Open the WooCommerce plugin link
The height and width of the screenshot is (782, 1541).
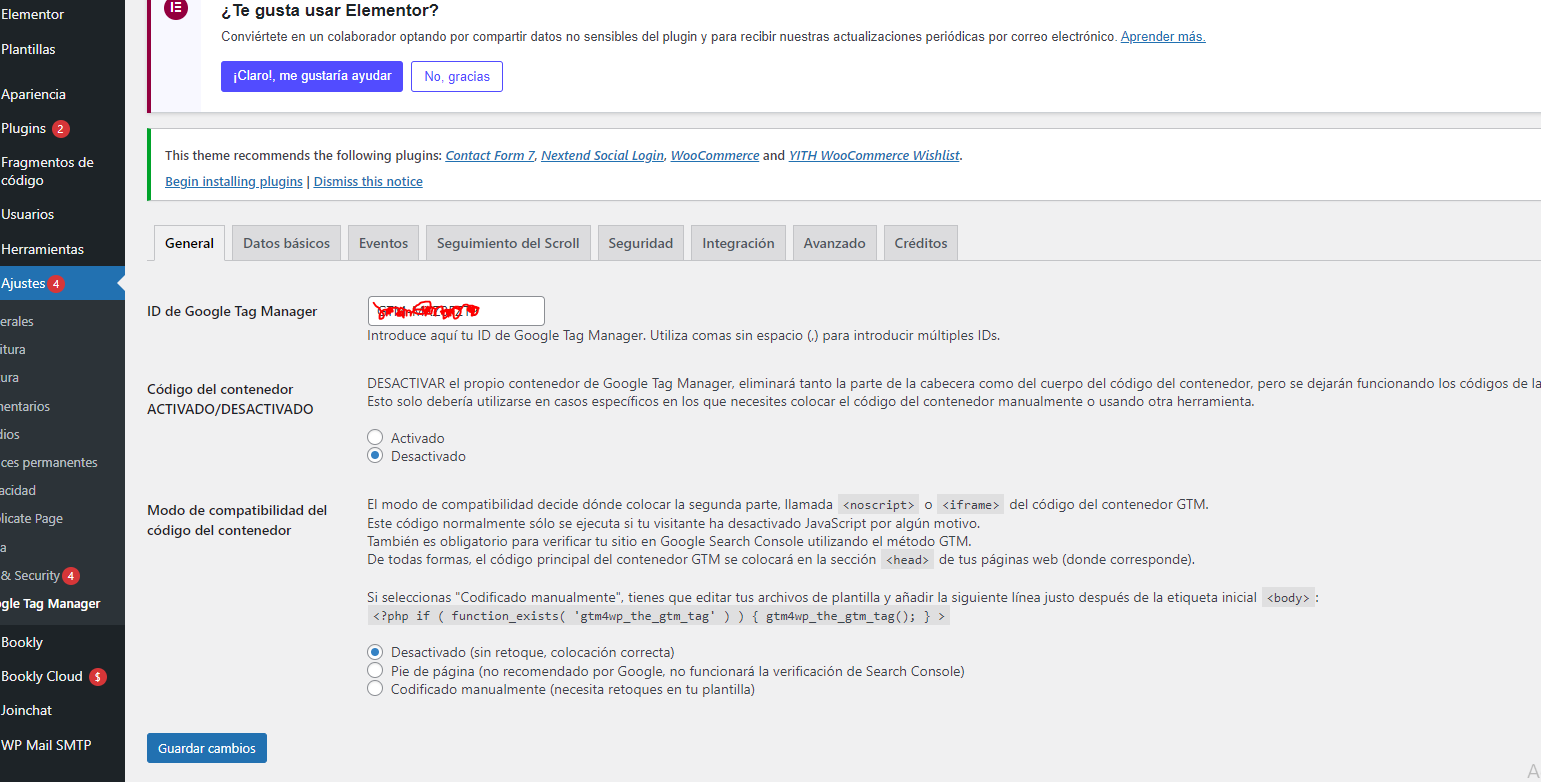[x=715, y=155]
